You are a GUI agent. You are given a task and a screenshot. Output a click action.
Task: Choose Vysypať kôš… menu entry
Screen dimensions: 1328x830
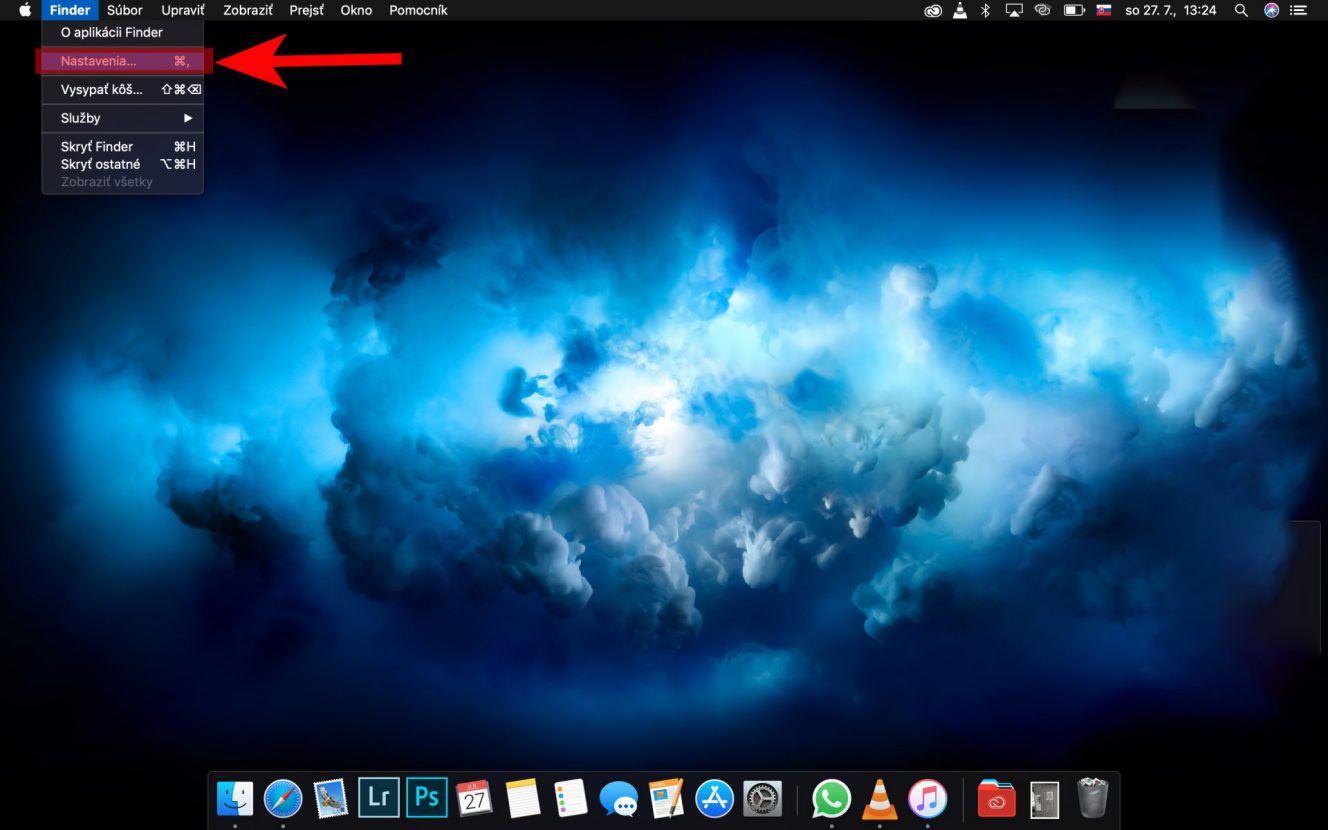pyautogui.click(x=122, y=89)
